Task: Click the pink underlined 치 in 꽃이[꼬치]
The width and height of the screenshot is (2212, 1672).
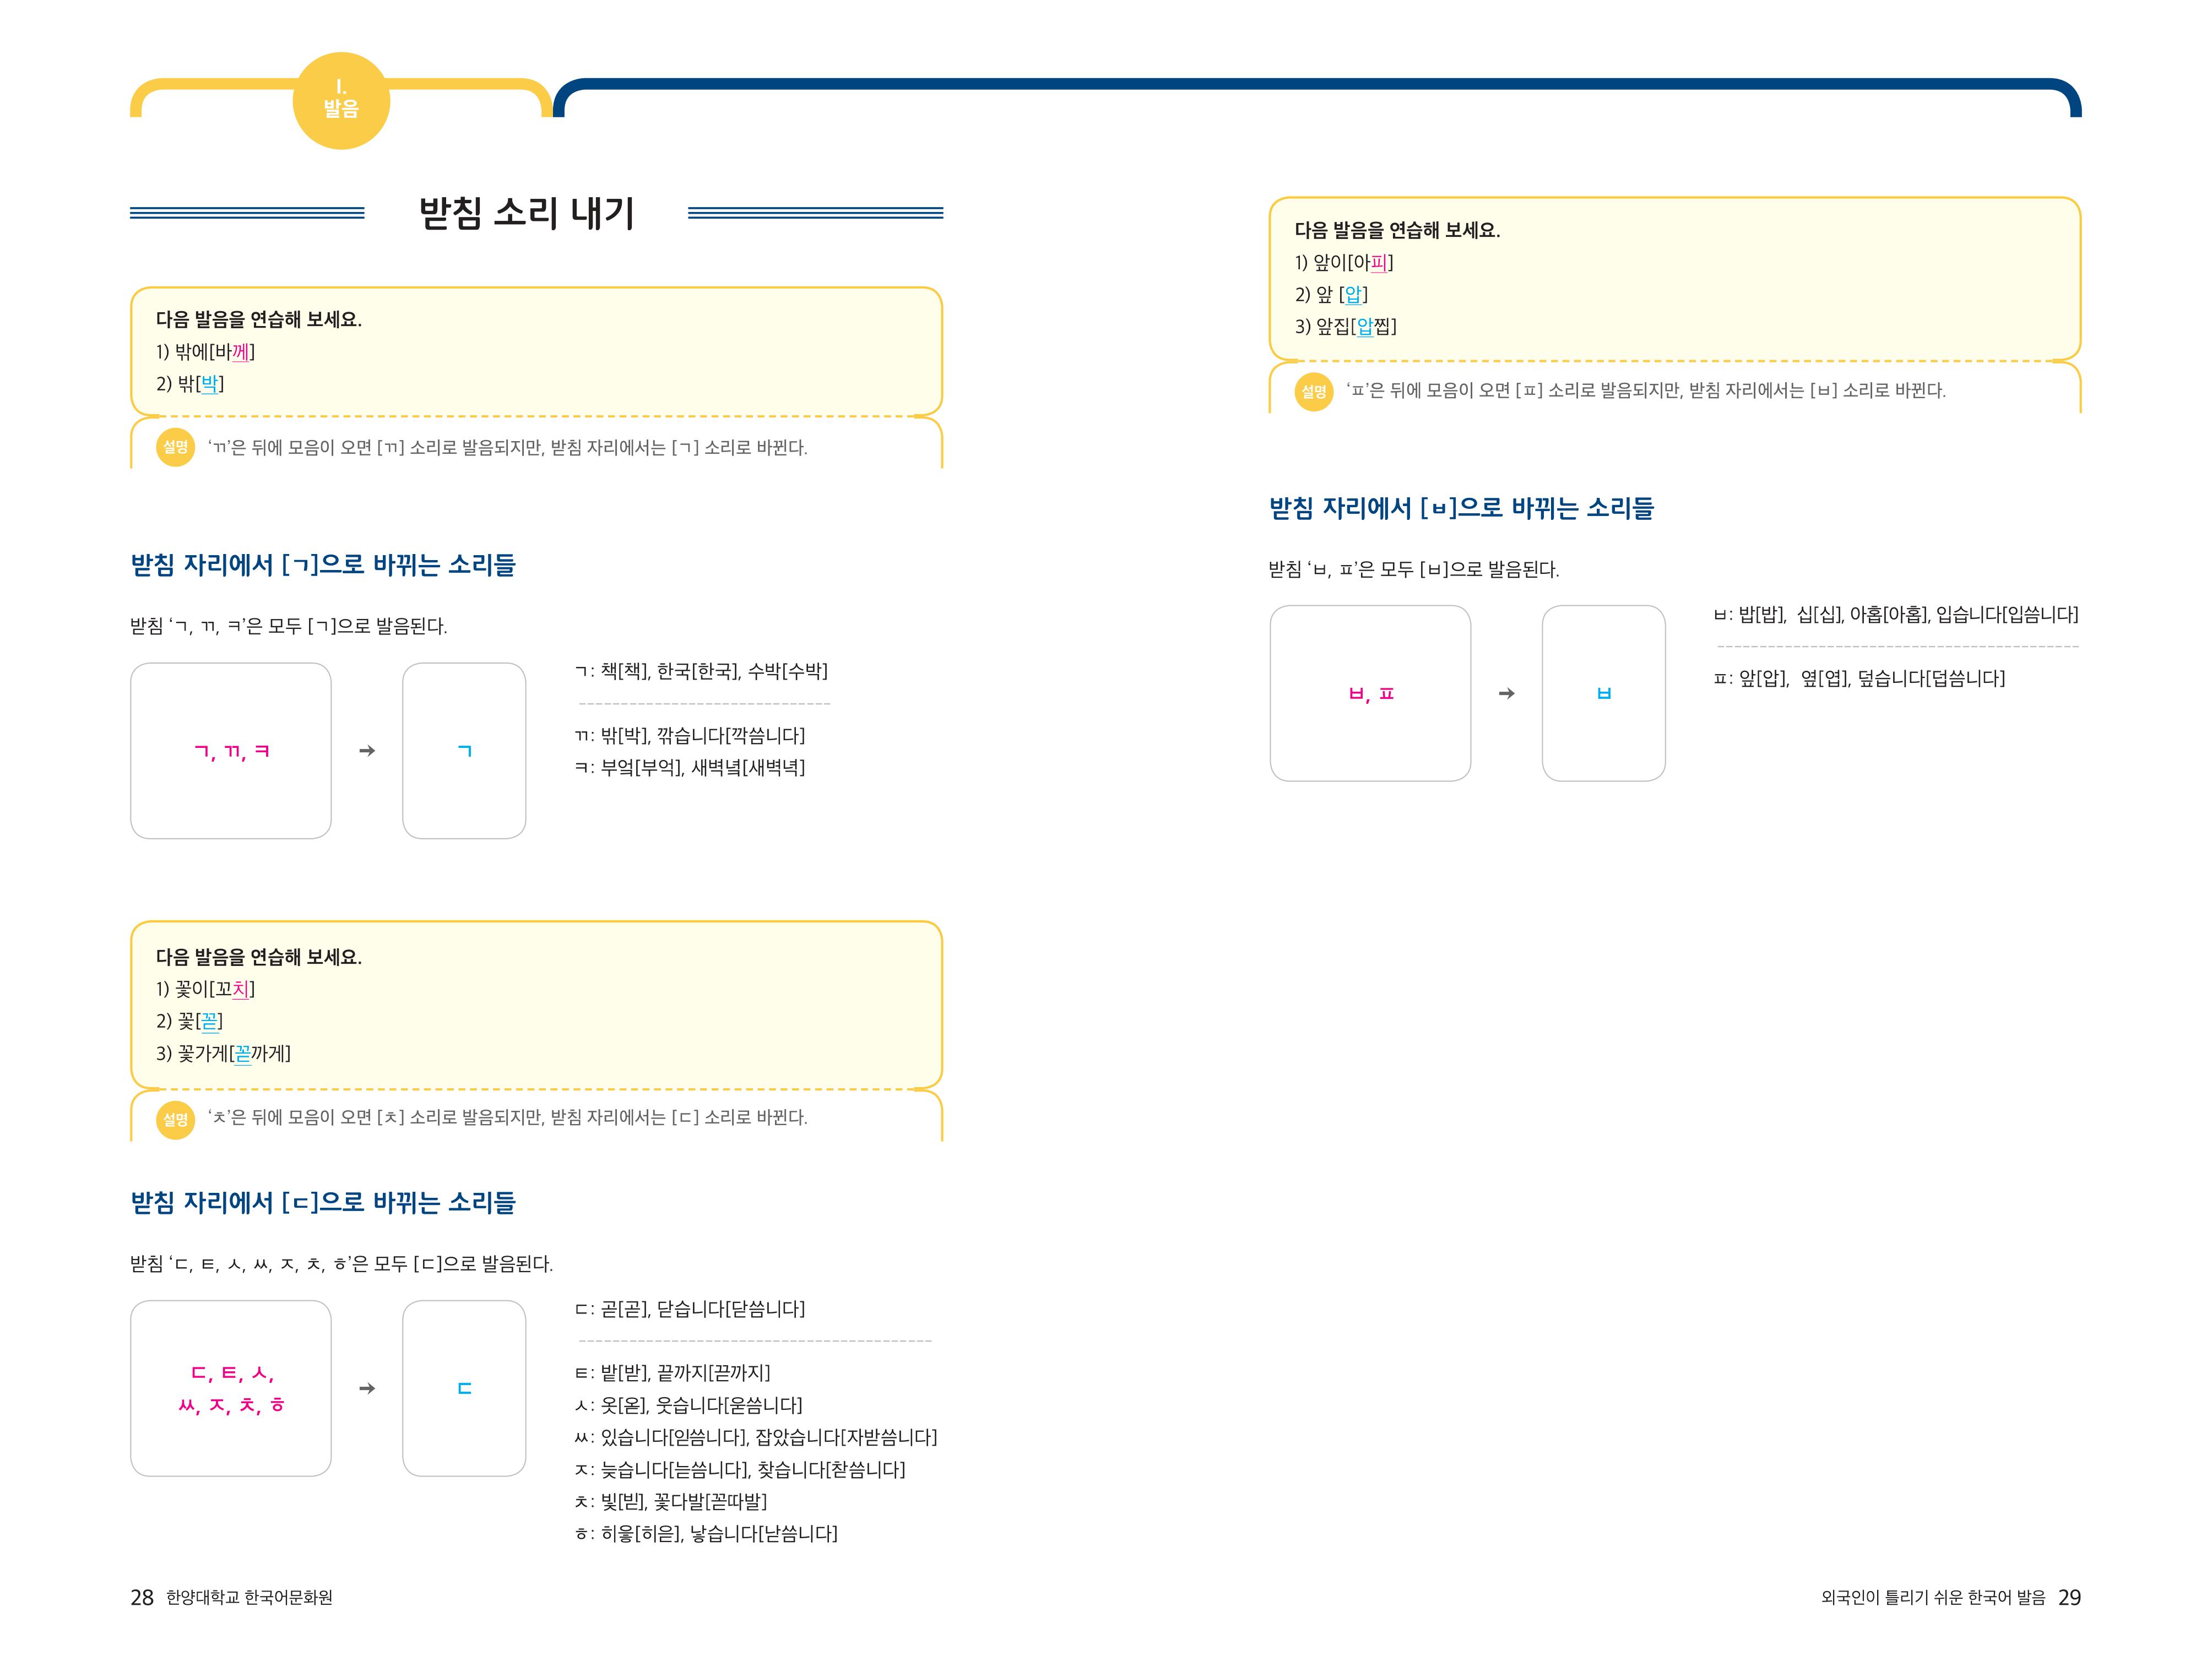Action: click(240, 989)
